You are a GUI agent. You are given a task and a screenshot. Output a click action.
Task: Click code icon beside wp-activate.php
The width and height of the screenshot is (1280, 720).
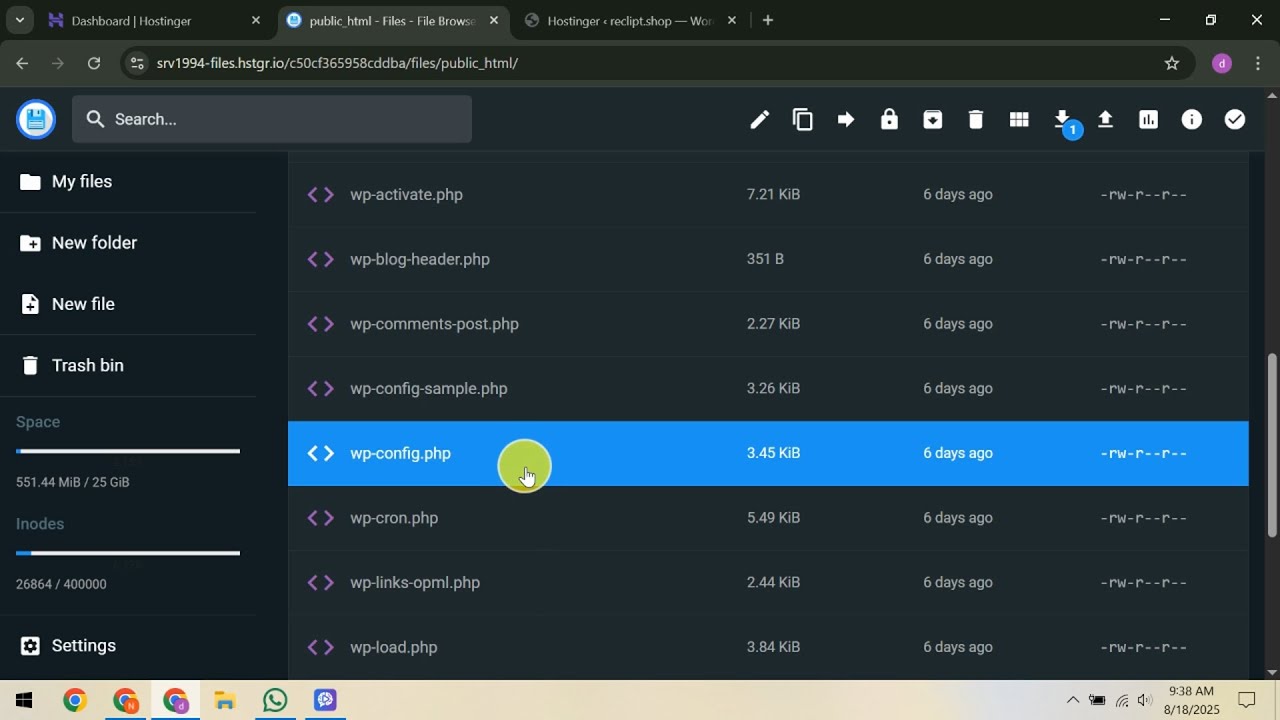coord(320,194)
